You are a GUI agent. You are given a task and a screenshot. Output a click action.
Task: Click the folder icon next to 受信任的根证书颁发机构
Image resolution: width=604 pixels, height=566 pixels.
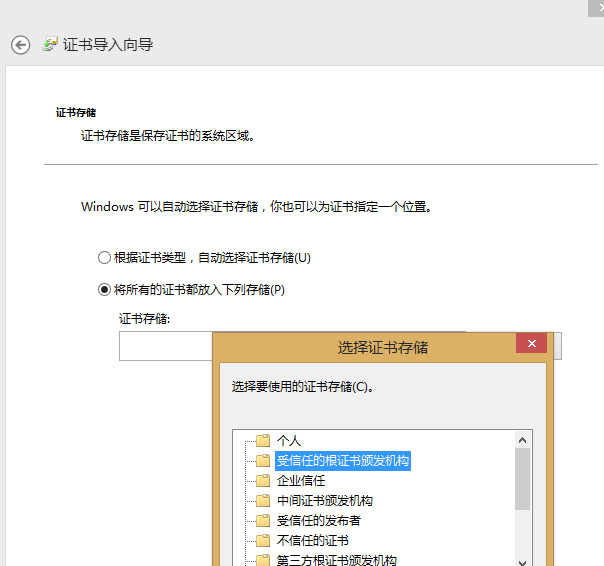(x=263, y=460)
